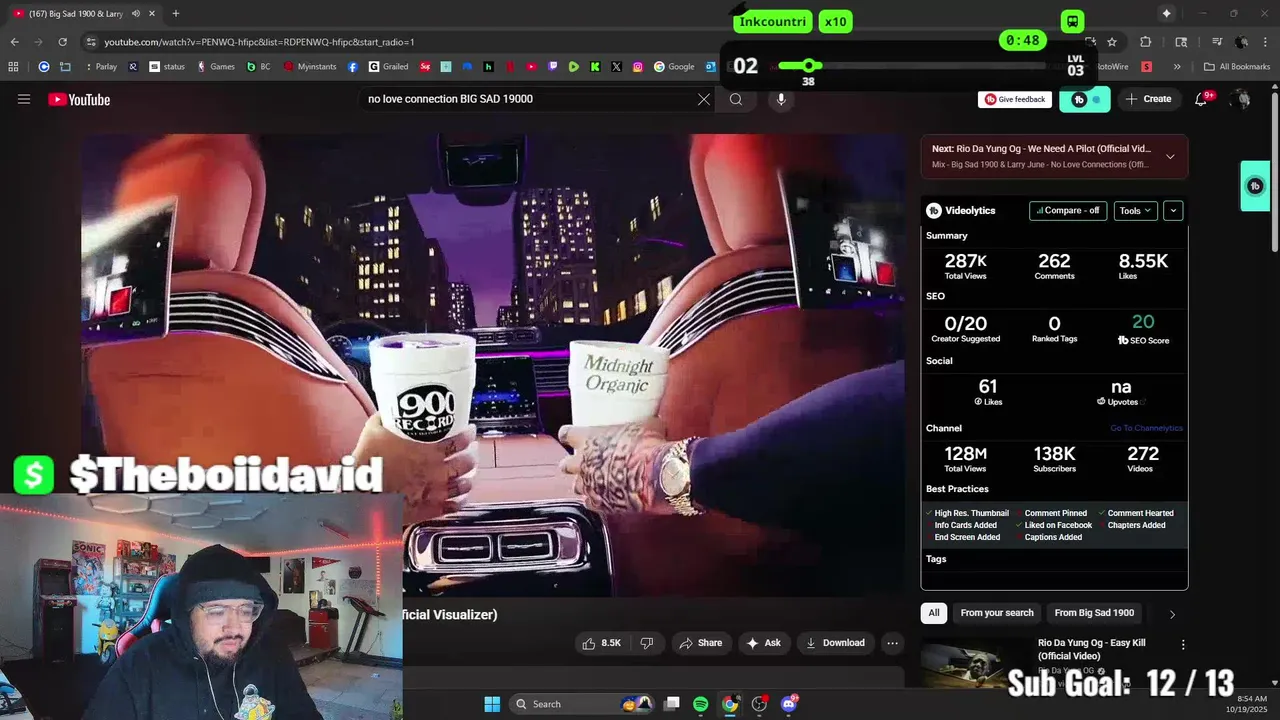The width and height of the screenshot is (1280, 720).
Task: Open the Games bookmark
Action: (x=216, y=67)
